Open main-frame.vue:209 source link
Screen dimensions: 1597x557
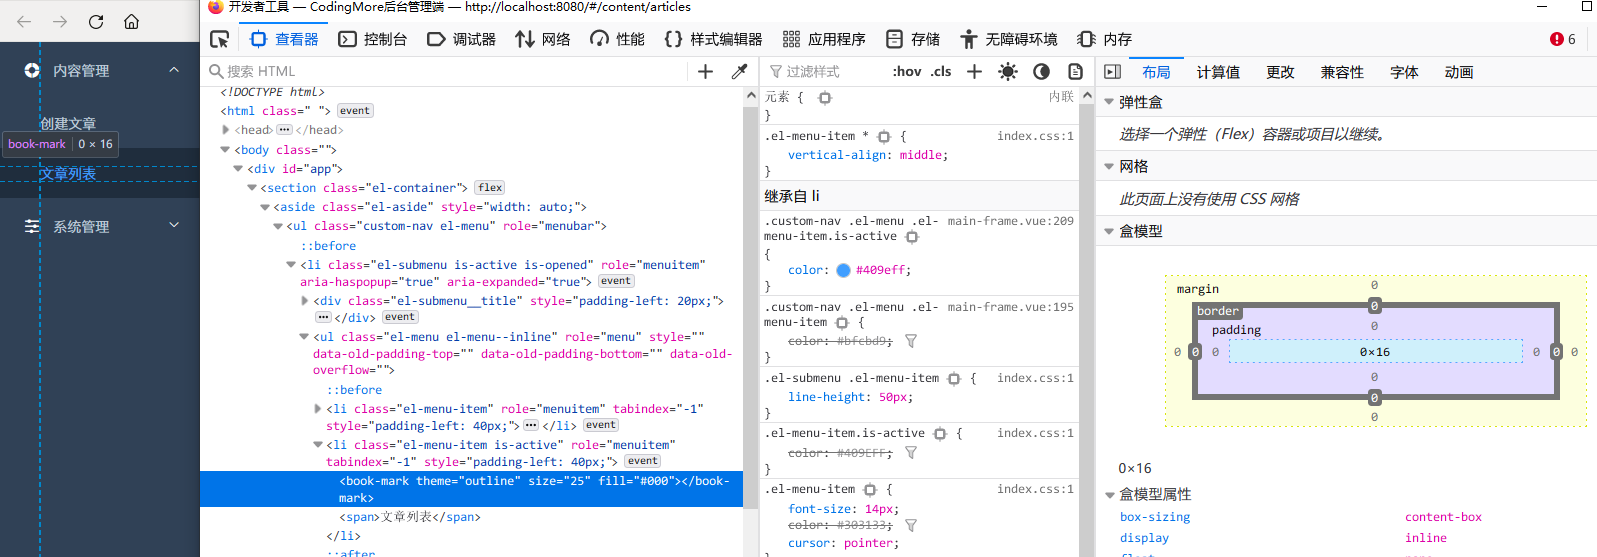(1010, 221)
